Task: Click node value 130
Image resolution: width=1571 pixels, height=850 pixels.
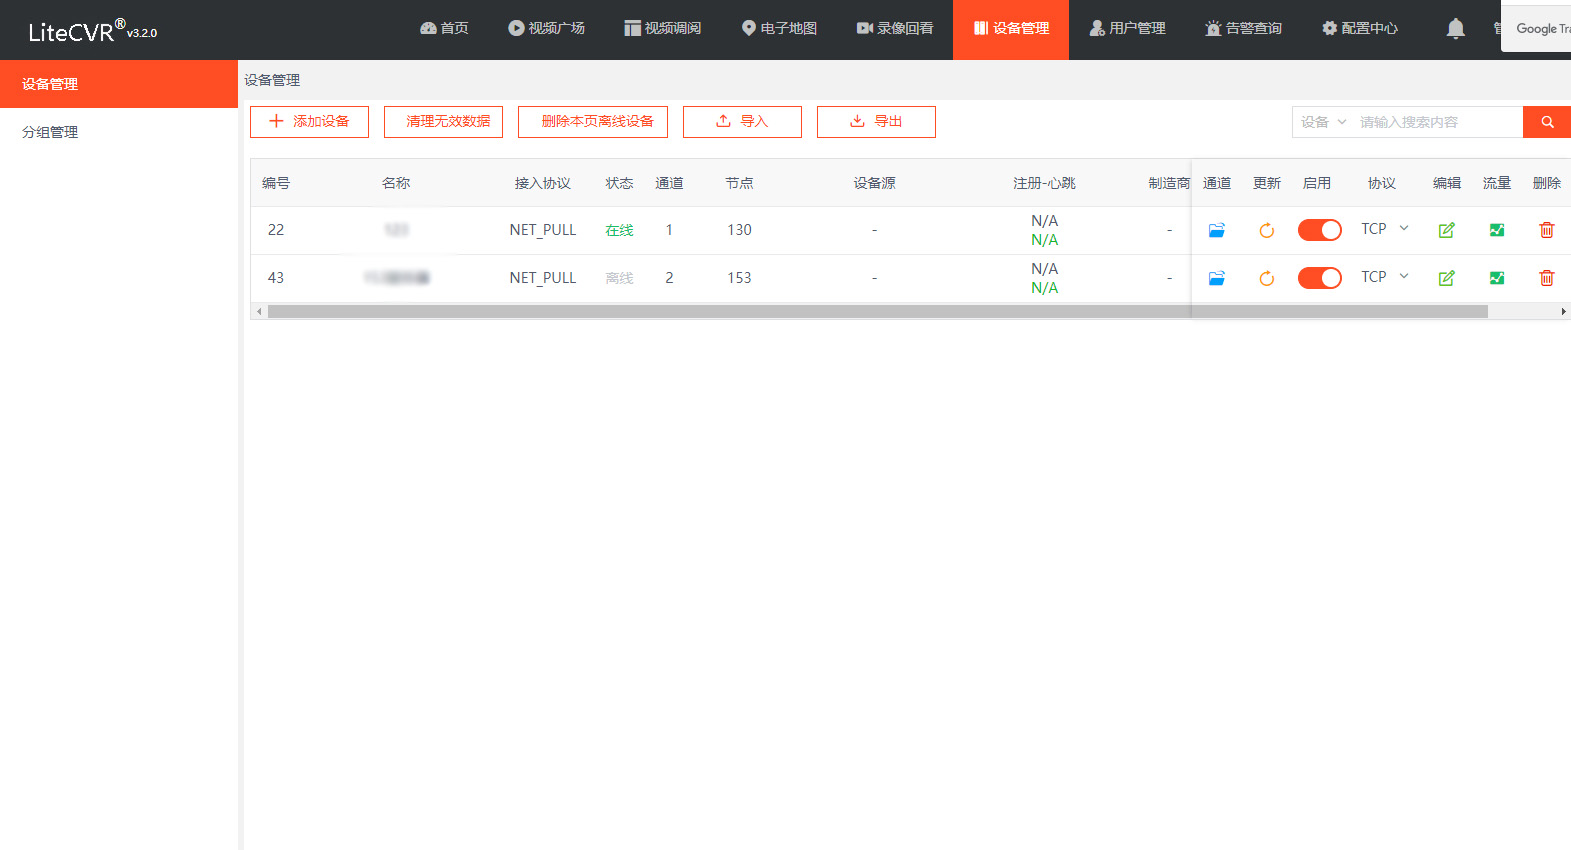Action: pos(739,230)
